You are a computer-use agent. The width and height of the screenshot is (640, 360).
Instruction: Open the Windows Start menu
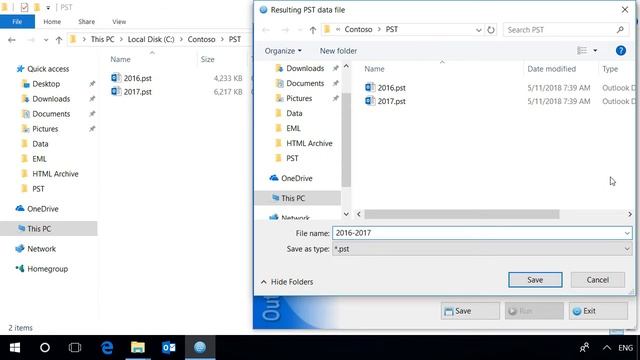point(15,348)
